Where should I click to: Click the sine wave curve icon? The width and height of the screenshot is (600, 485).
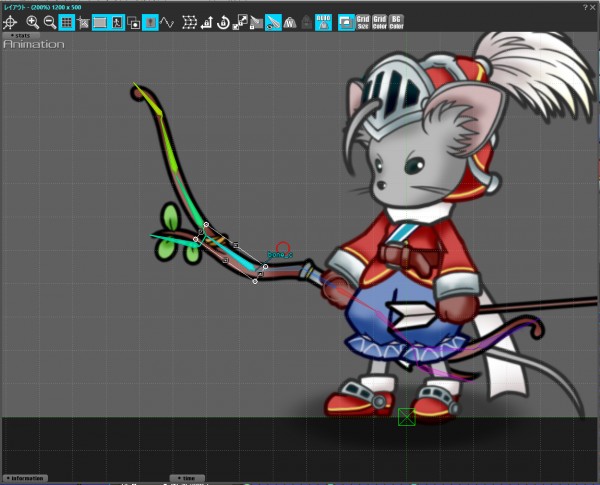(x=167, y=23)
